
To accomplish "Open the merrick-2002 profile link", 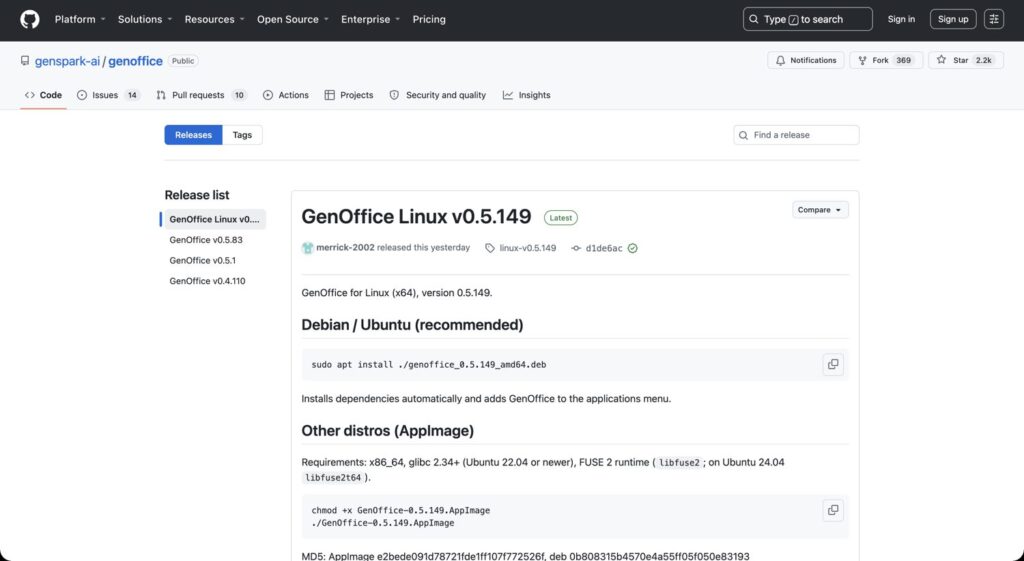I will 345,248.
